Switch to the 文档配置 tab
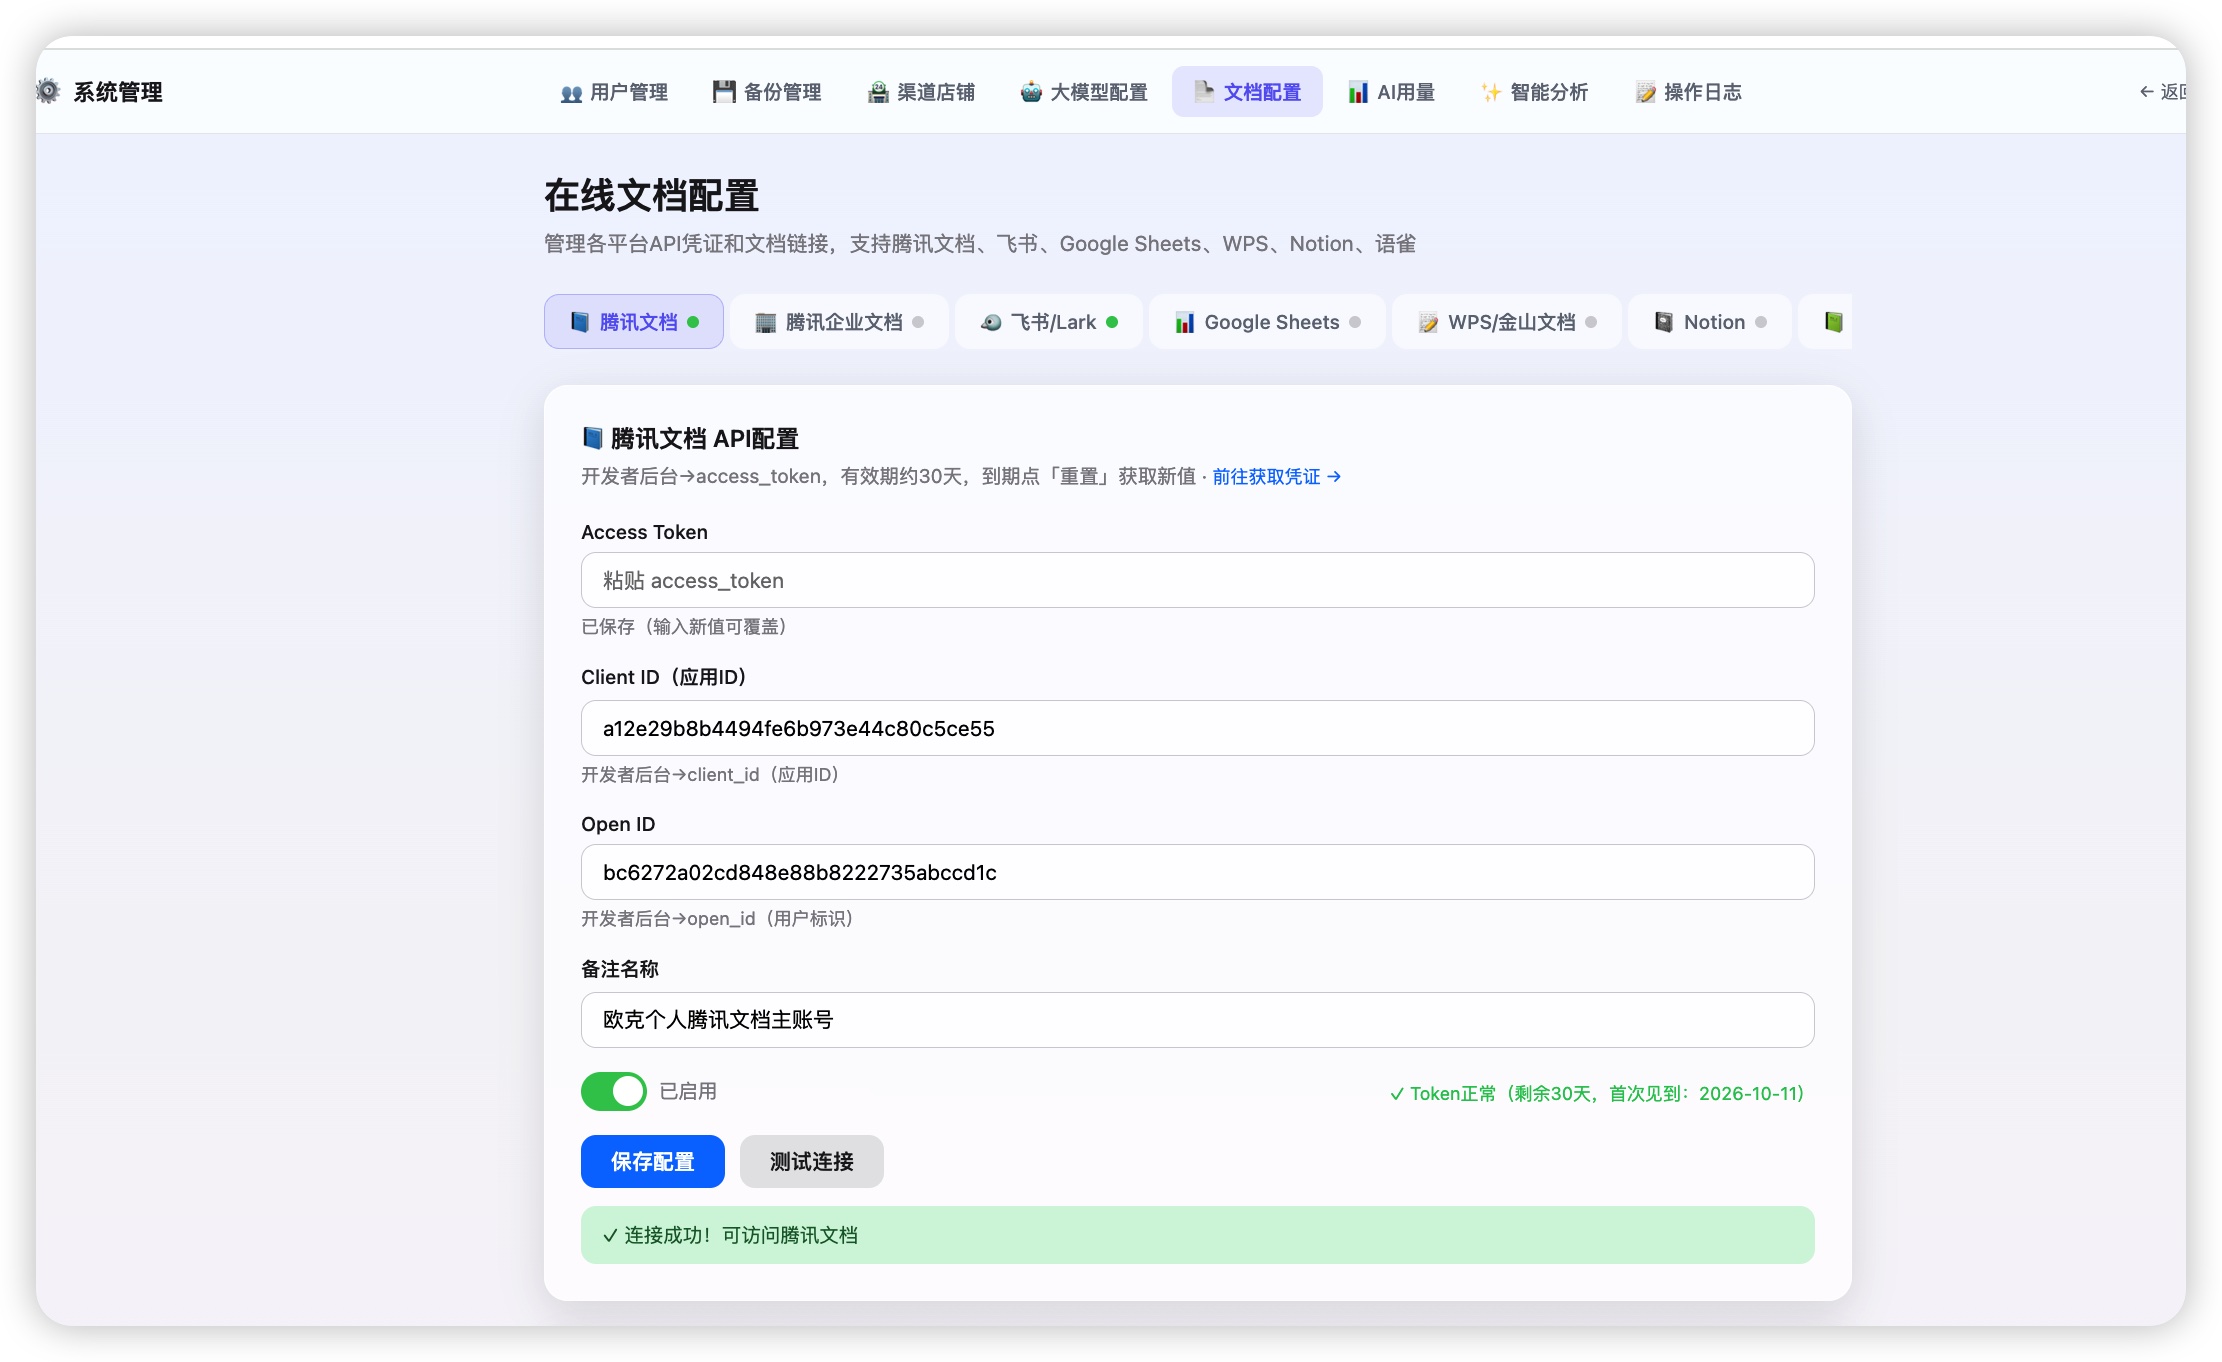Screen dimensions: 2222x1362 tap(1247, 92)
